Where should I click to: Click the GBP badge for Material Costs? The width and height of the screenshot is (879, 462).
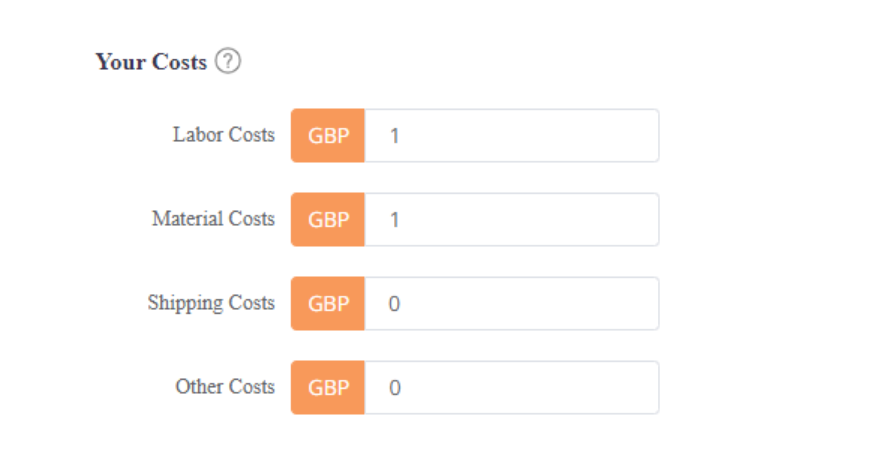(x=328, y=219)
